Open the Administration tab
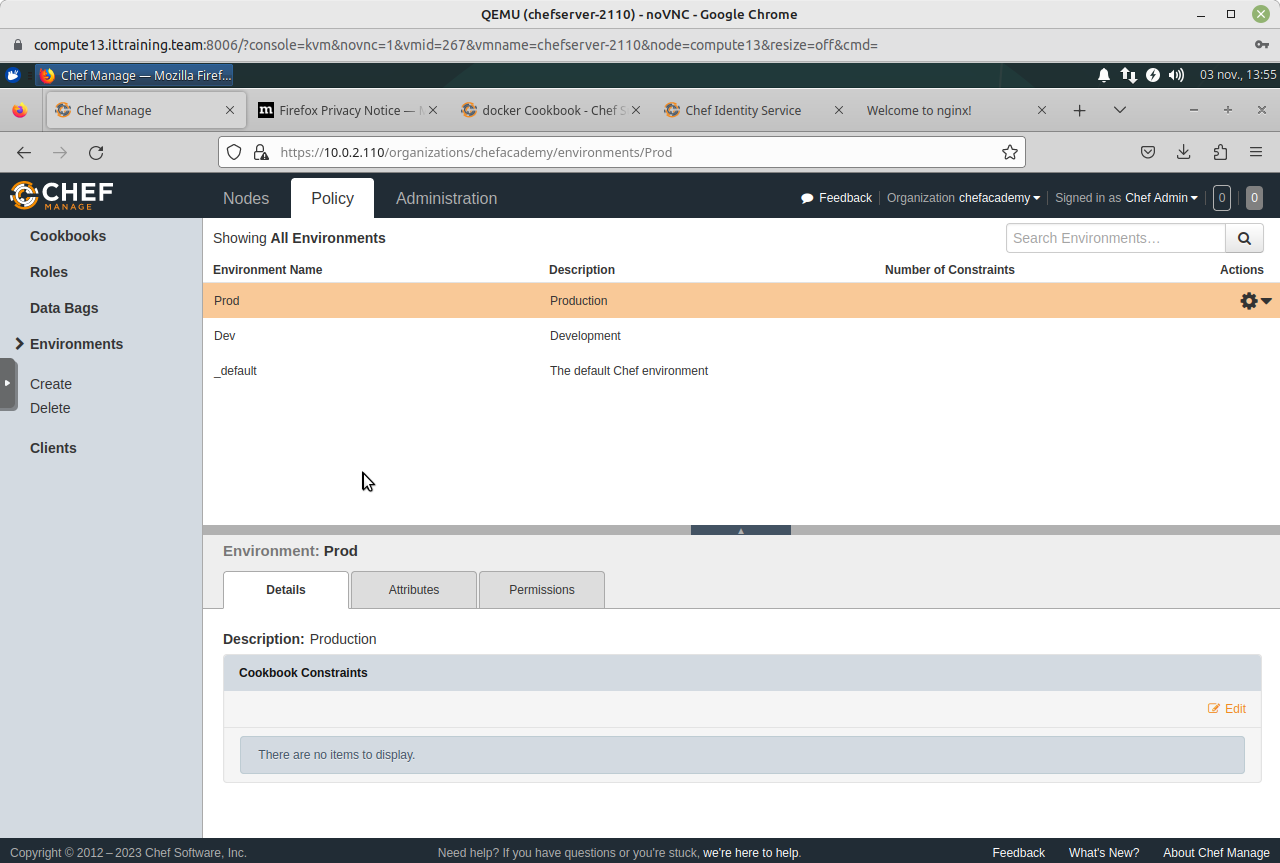The width and height of the screenshot is (1280, 863). (446, 198)
